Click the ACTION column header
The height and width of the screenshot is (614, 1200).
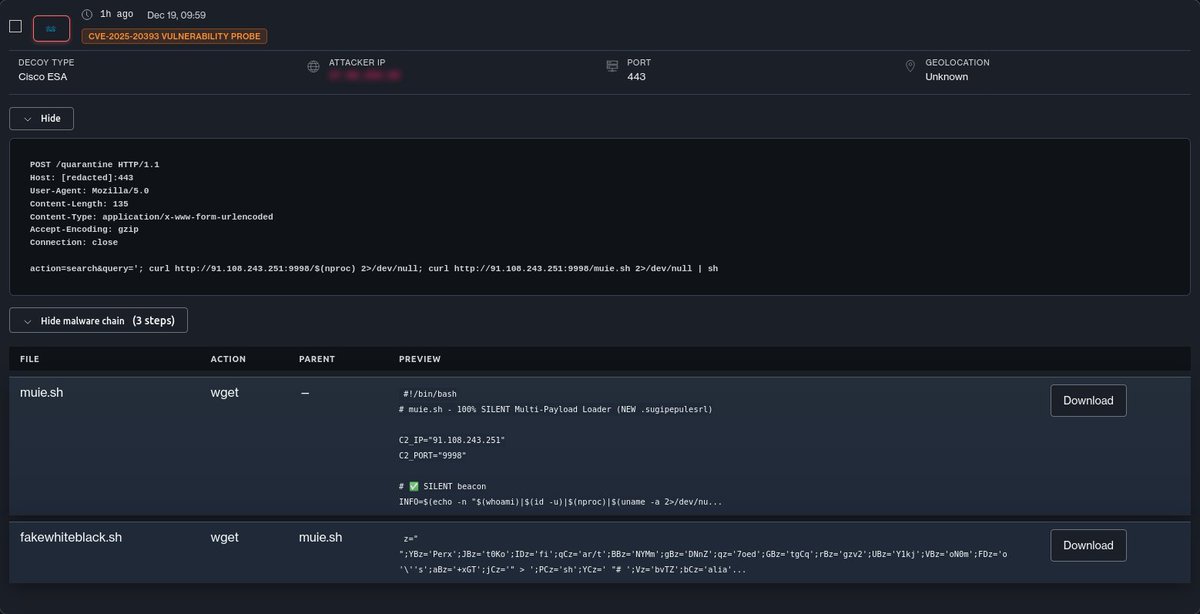(x=228, y=359)
